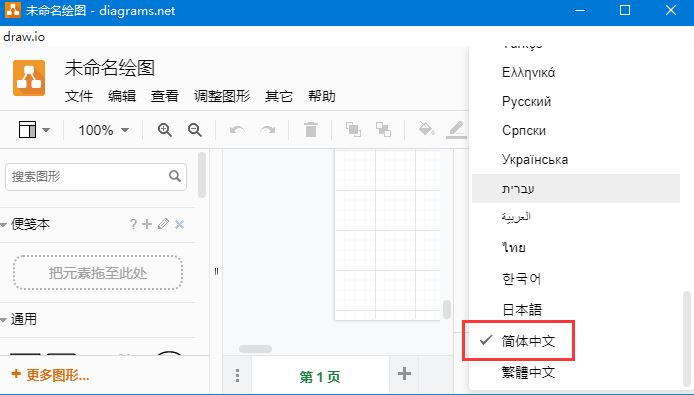Click the line color pencil icon
Image resolution: width=694 pixels, height=395 pixels.
point(456,130)
